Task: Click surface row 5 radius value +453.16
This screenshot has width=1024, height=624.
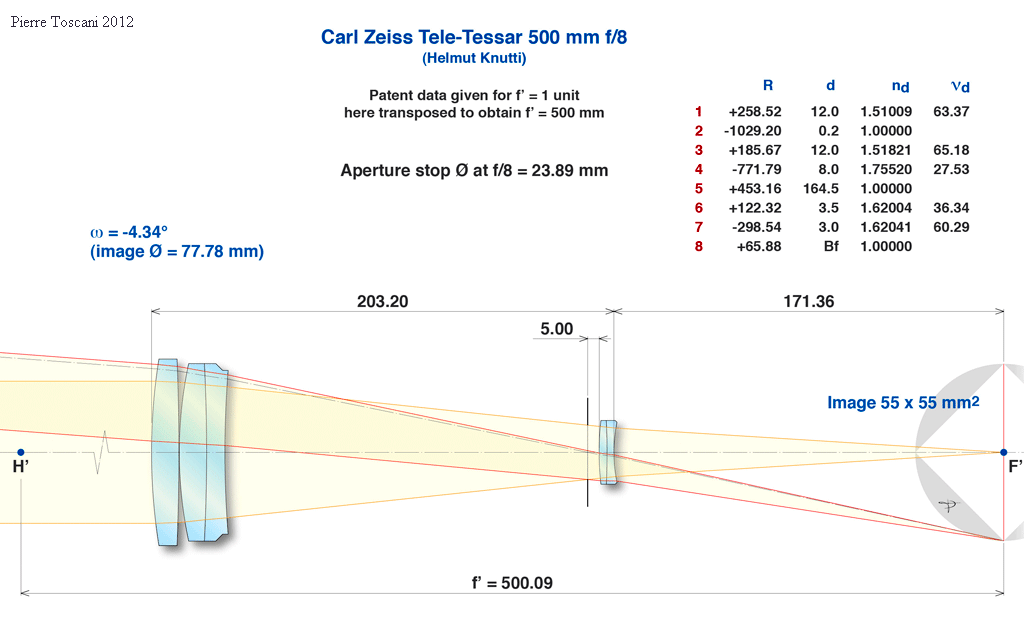Action: point(755,188)
